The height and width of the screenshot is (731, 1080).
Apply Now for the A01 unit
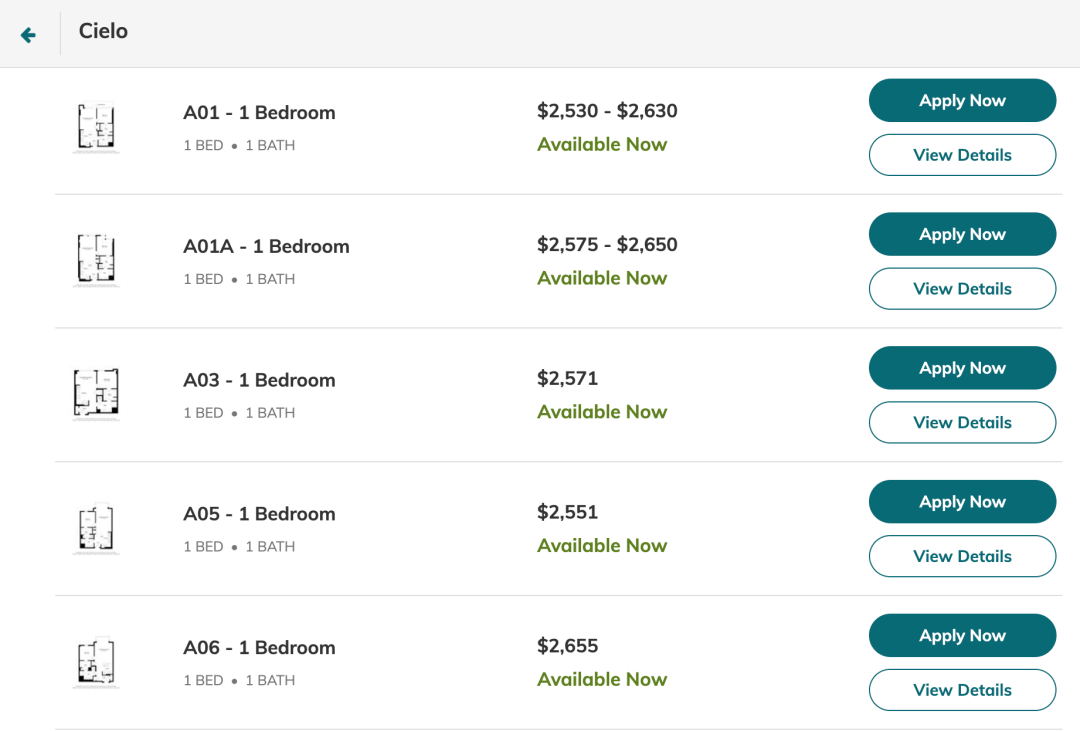962,101
